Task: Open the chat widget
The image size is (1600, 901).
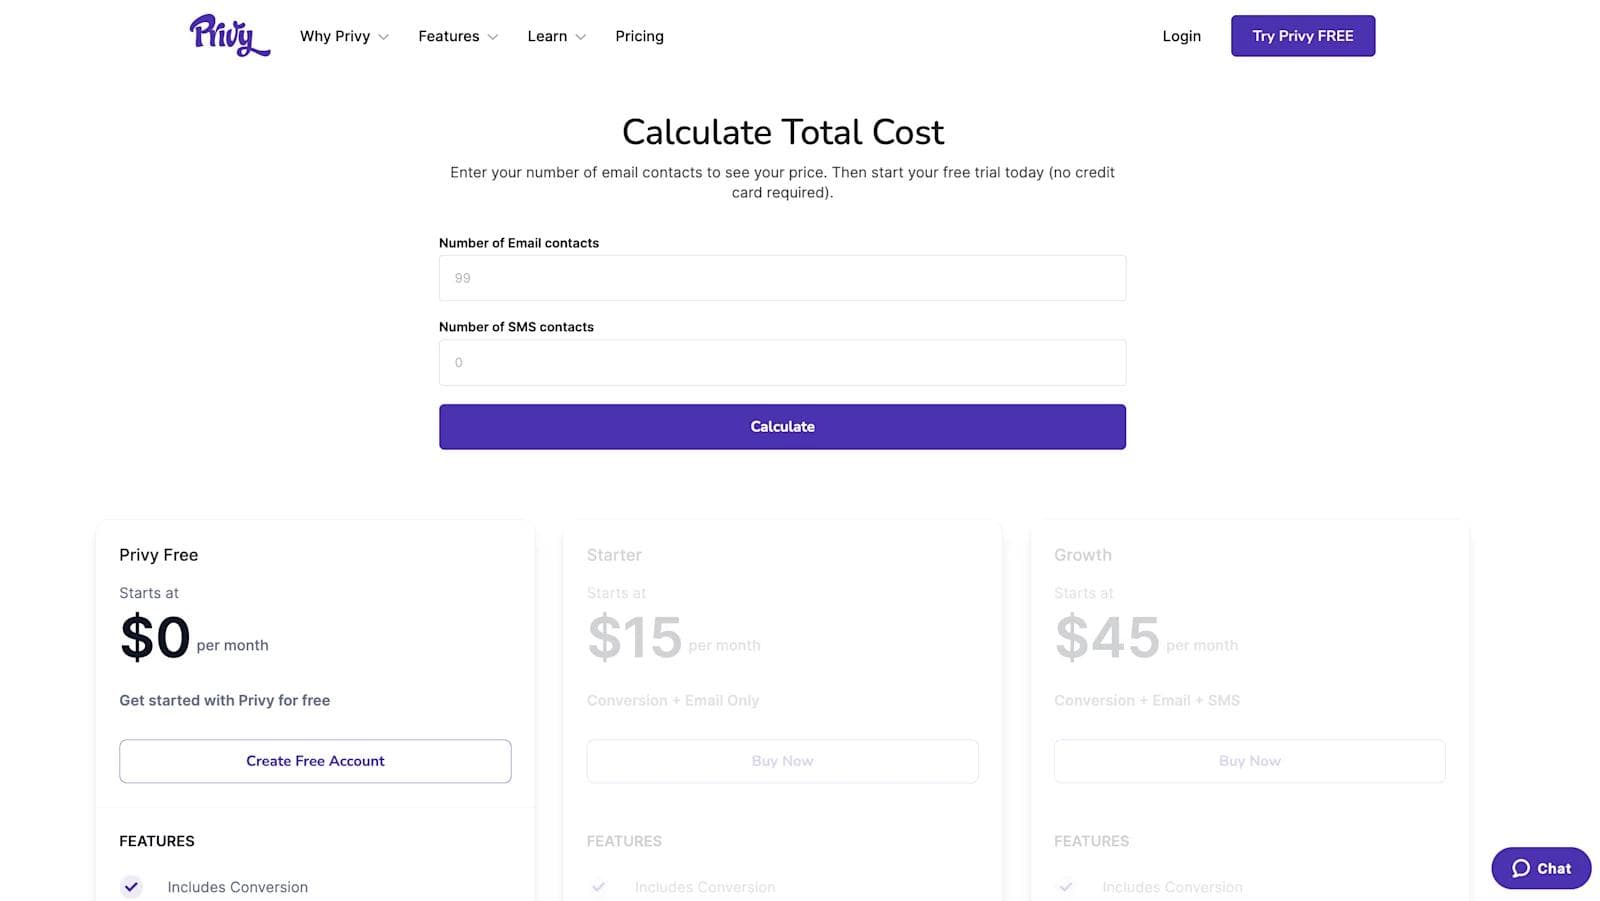Action: [1541, 868]
